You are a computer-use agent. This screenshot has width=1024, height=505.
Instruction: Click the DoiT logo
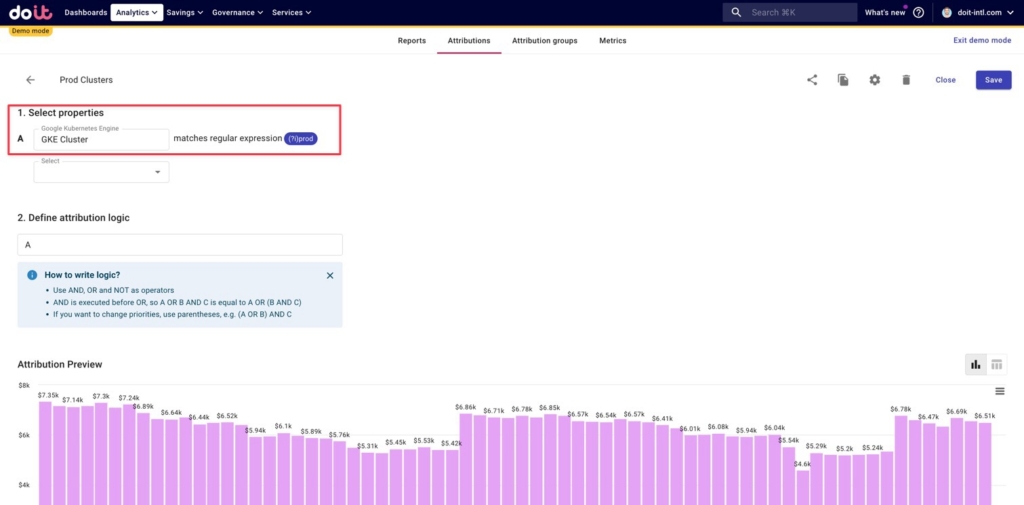(x=31, y=12)
